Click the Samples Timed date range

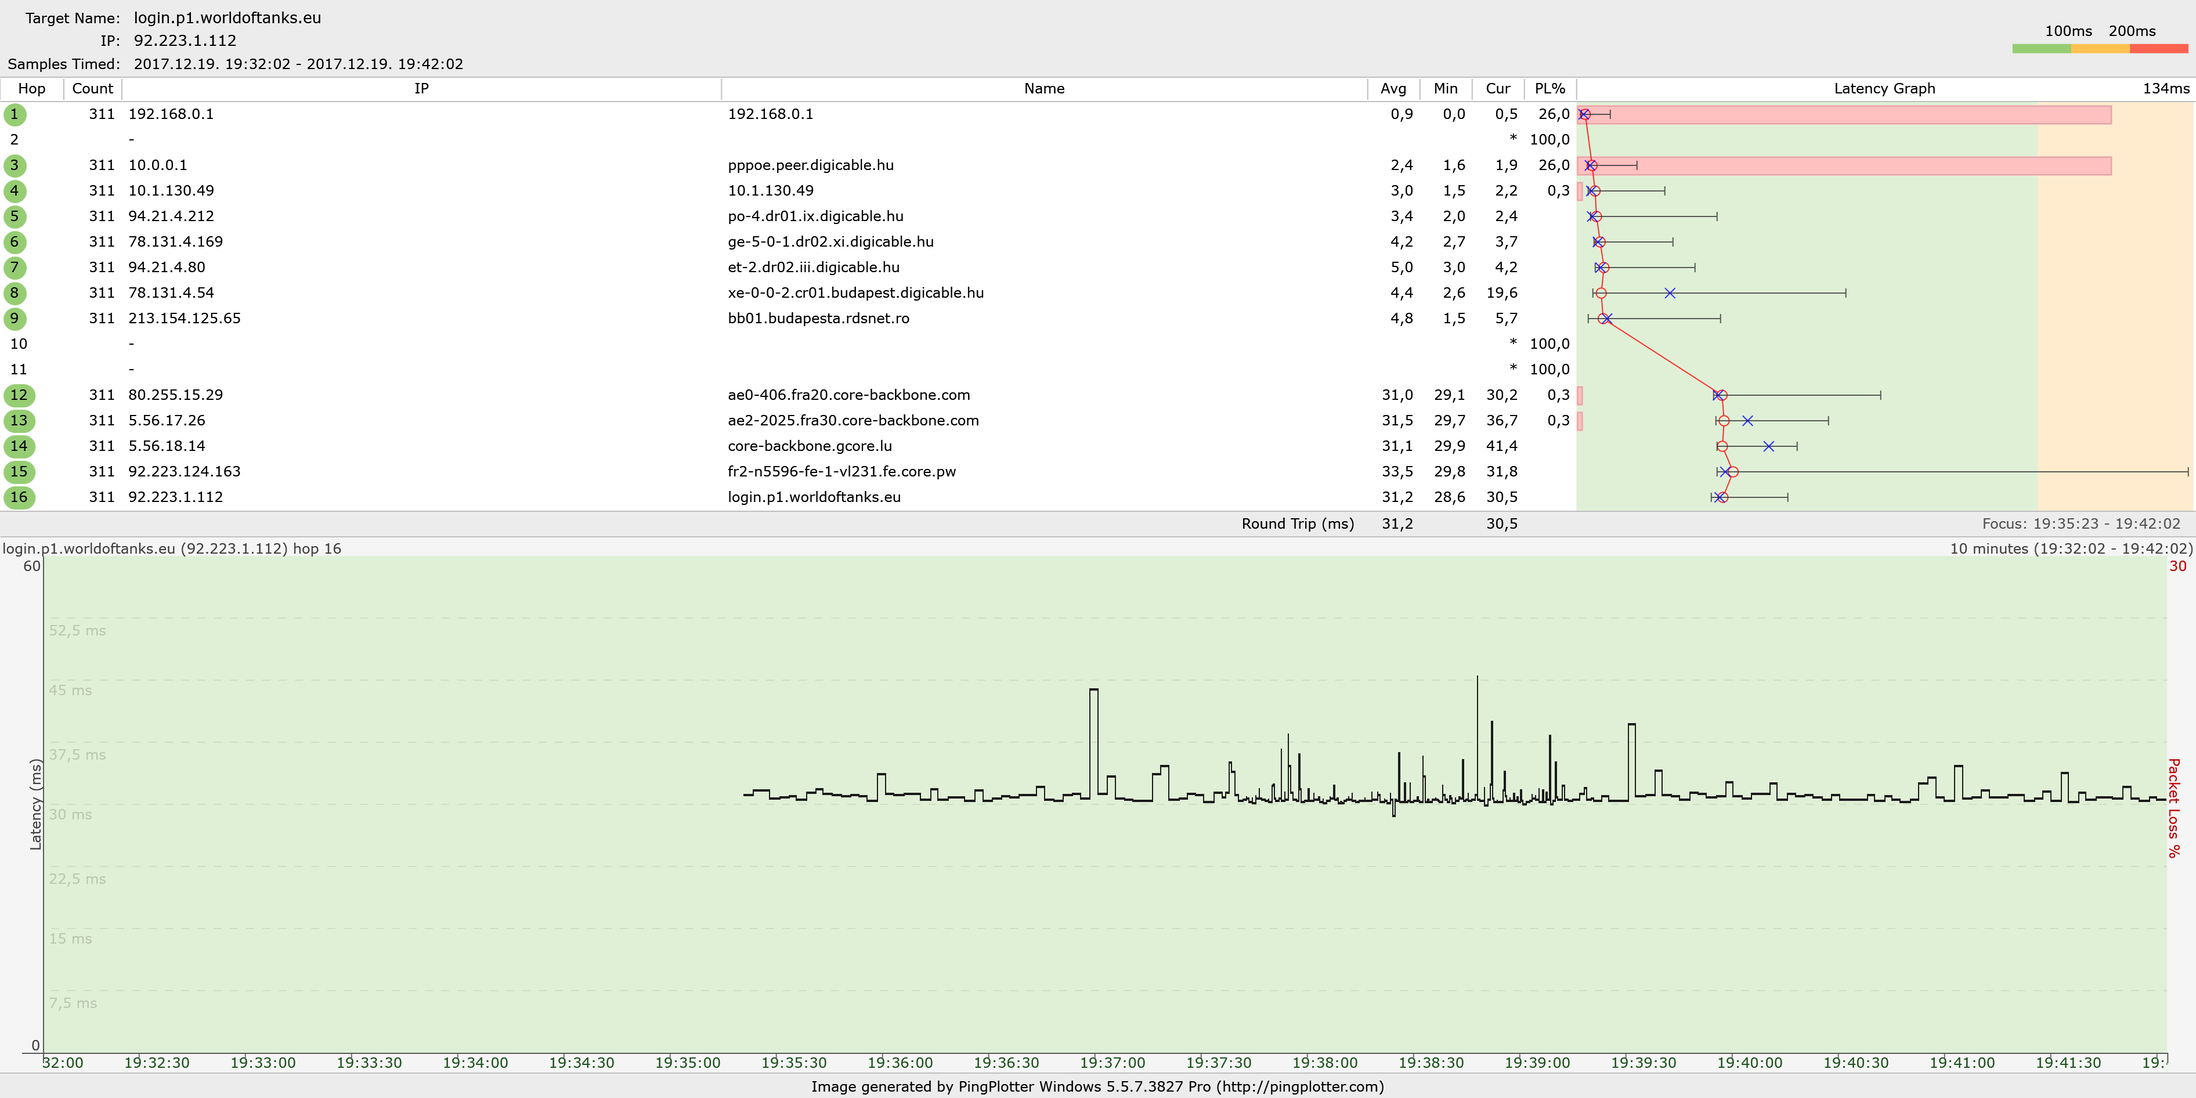tap(298, 64)
